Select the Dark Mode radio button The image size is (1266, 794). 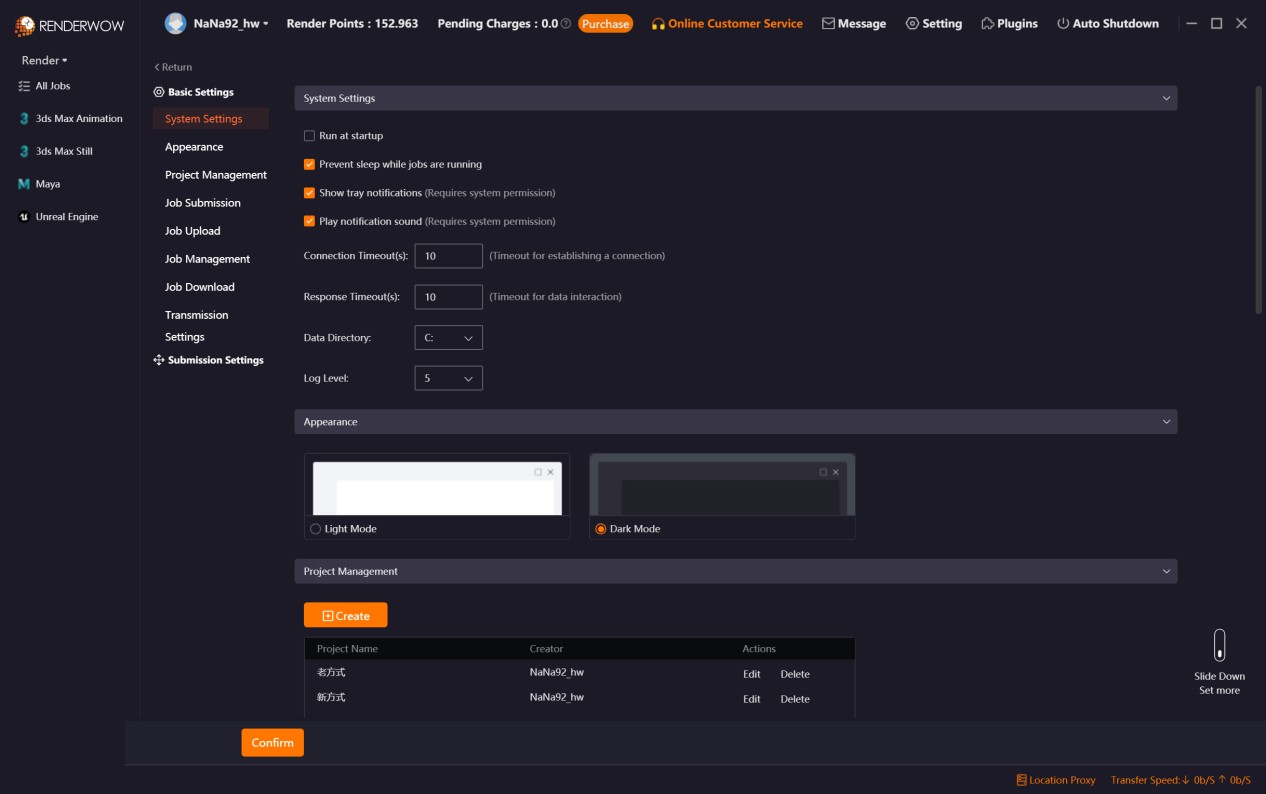(601, 529)
